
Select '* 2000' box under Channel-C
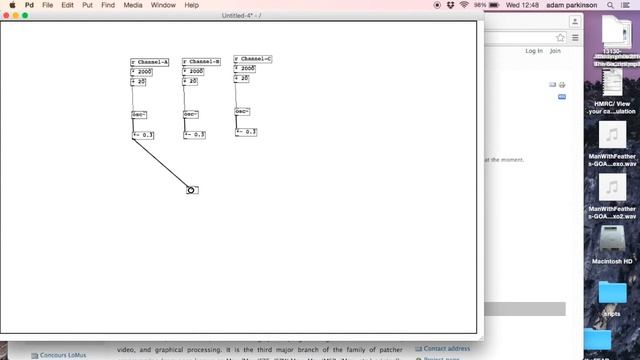tap(244, 69)
